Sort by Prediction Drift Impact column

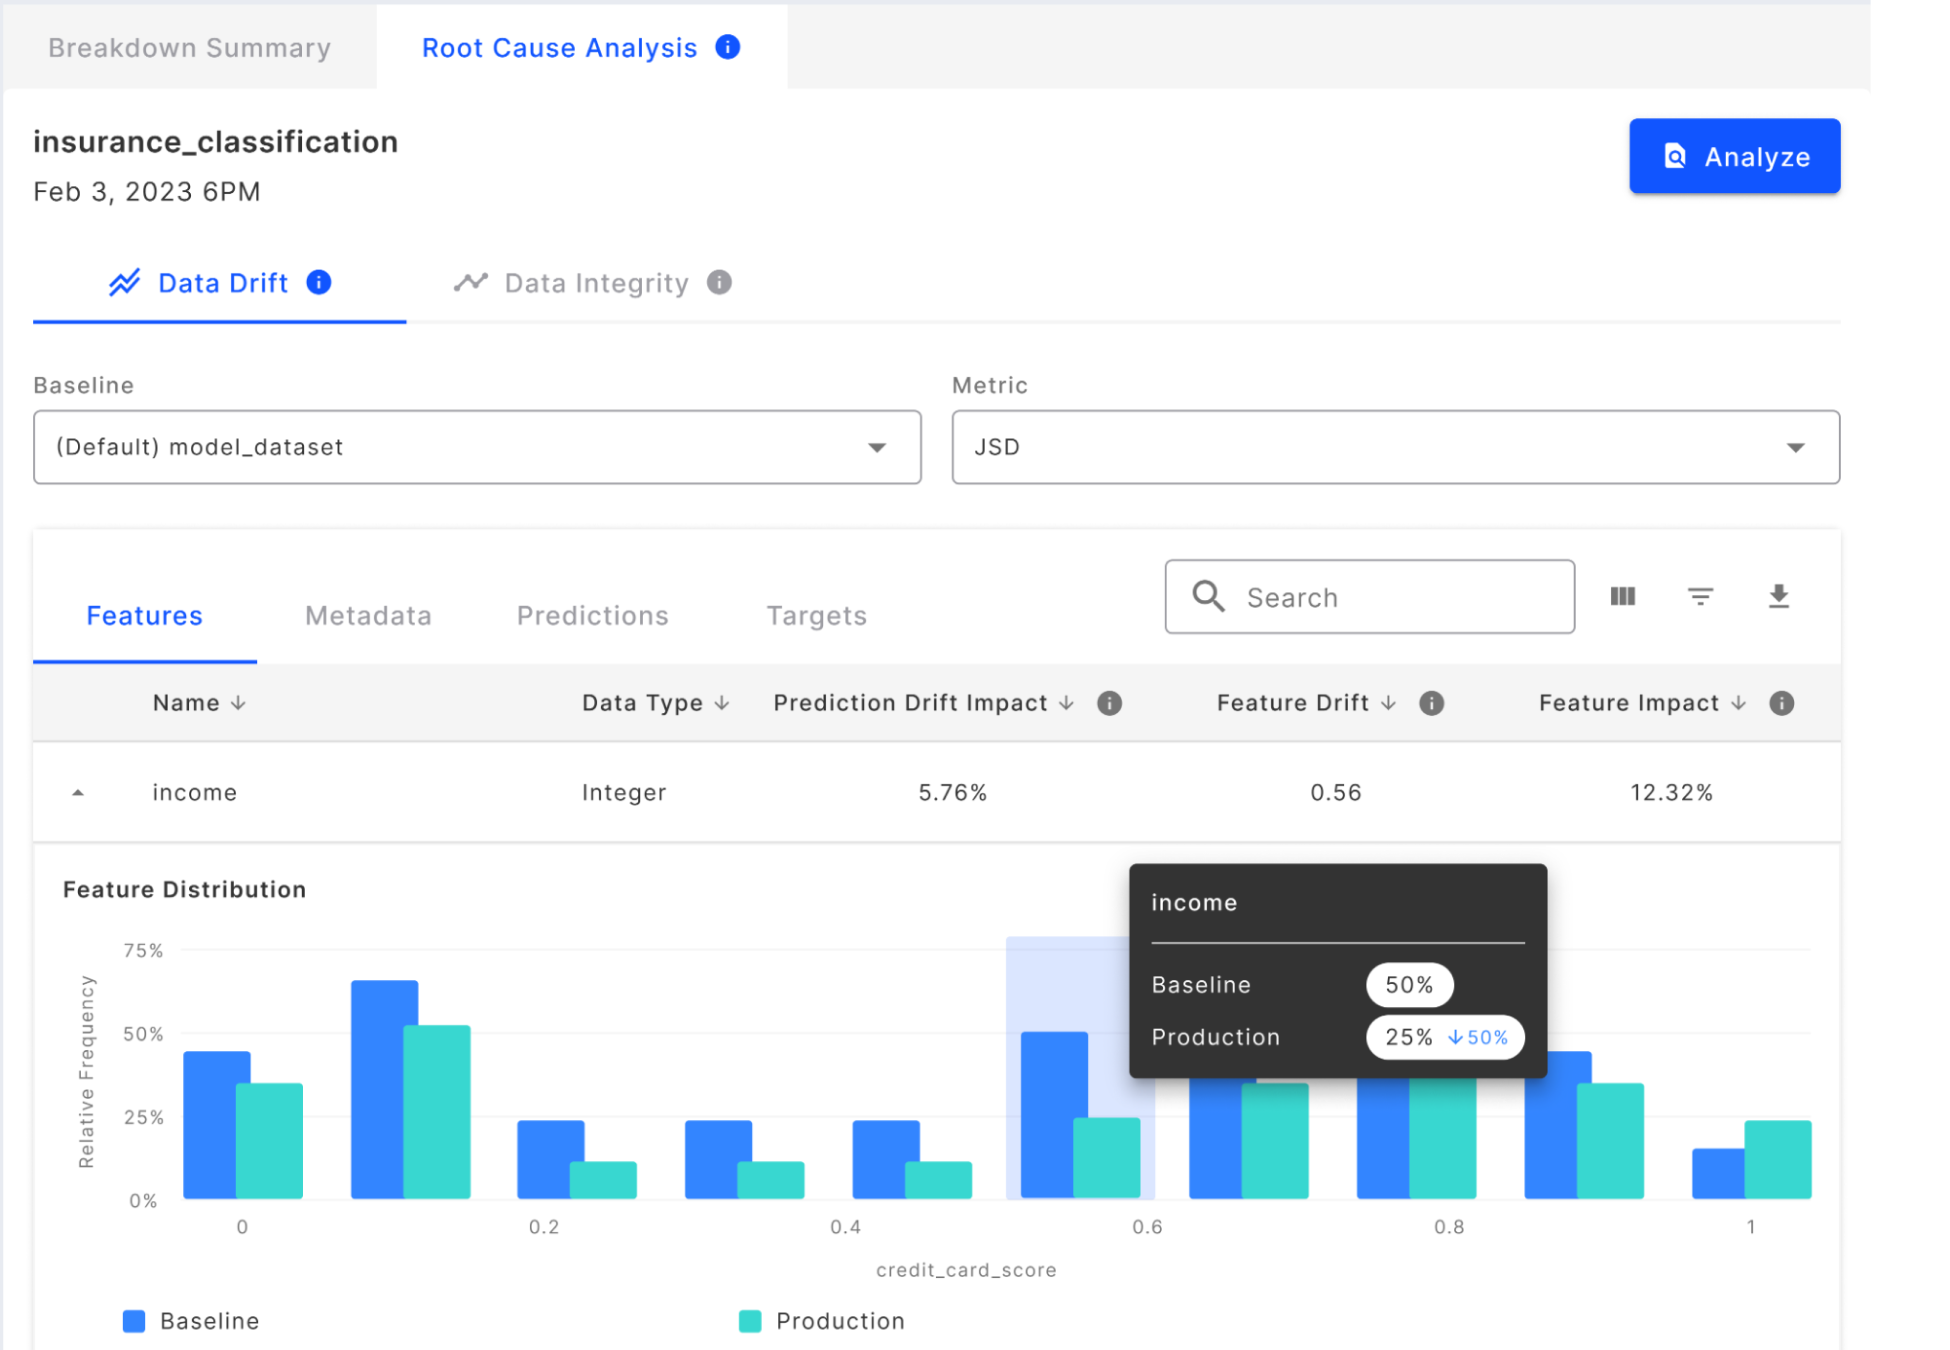pyautogui.click(x=923, y=703)
